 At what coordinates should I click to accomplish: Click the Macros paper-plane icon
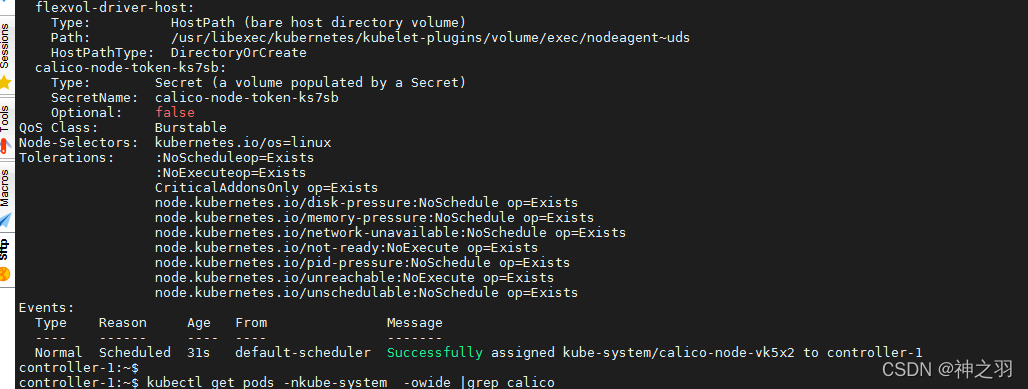coord(5,220)
